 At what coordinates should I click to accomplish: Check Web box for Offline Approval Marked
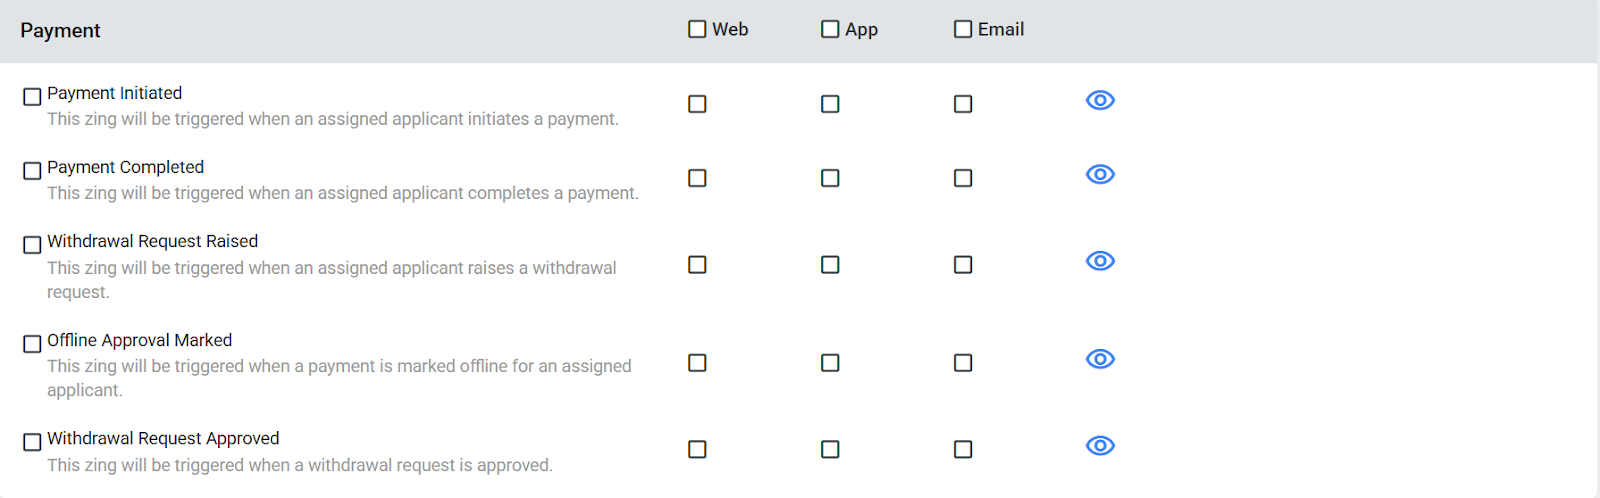(x=697, y=362)
